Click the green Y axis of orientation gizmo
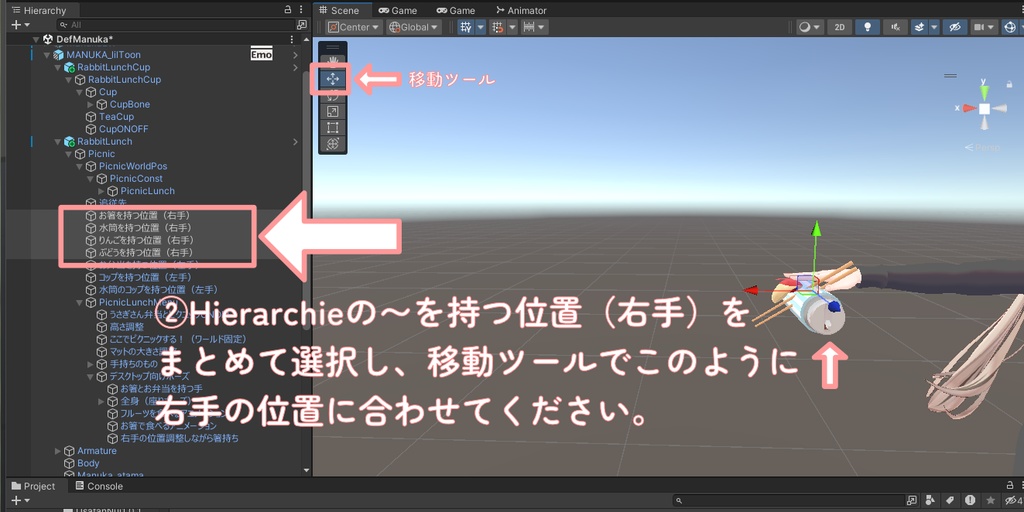 (984, 91)
